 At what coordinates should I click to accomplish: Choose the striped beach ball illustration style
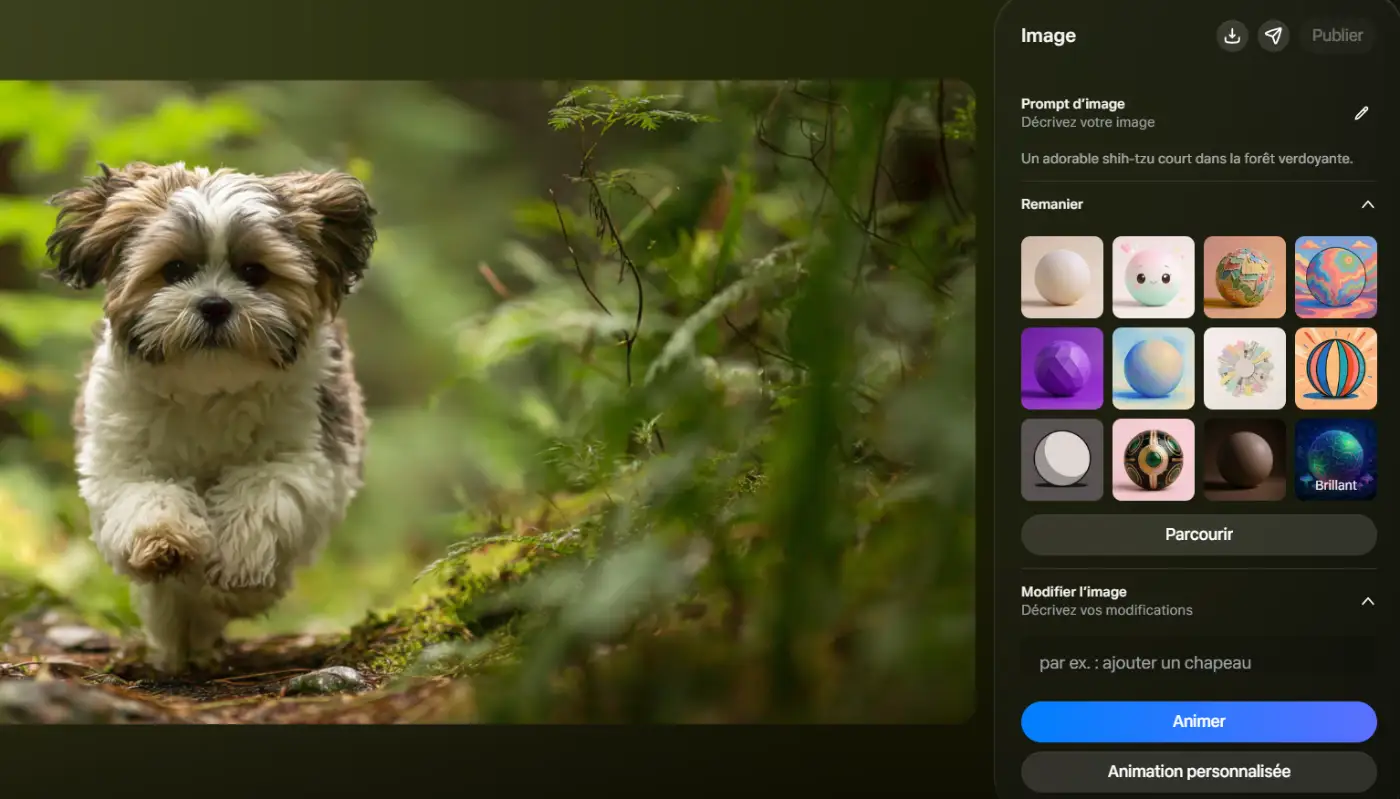tap(1335, 368)
